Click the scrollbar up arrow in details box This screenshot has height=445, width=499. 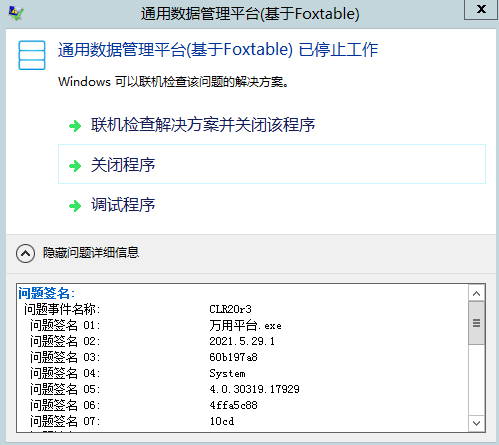click(477, 294)
